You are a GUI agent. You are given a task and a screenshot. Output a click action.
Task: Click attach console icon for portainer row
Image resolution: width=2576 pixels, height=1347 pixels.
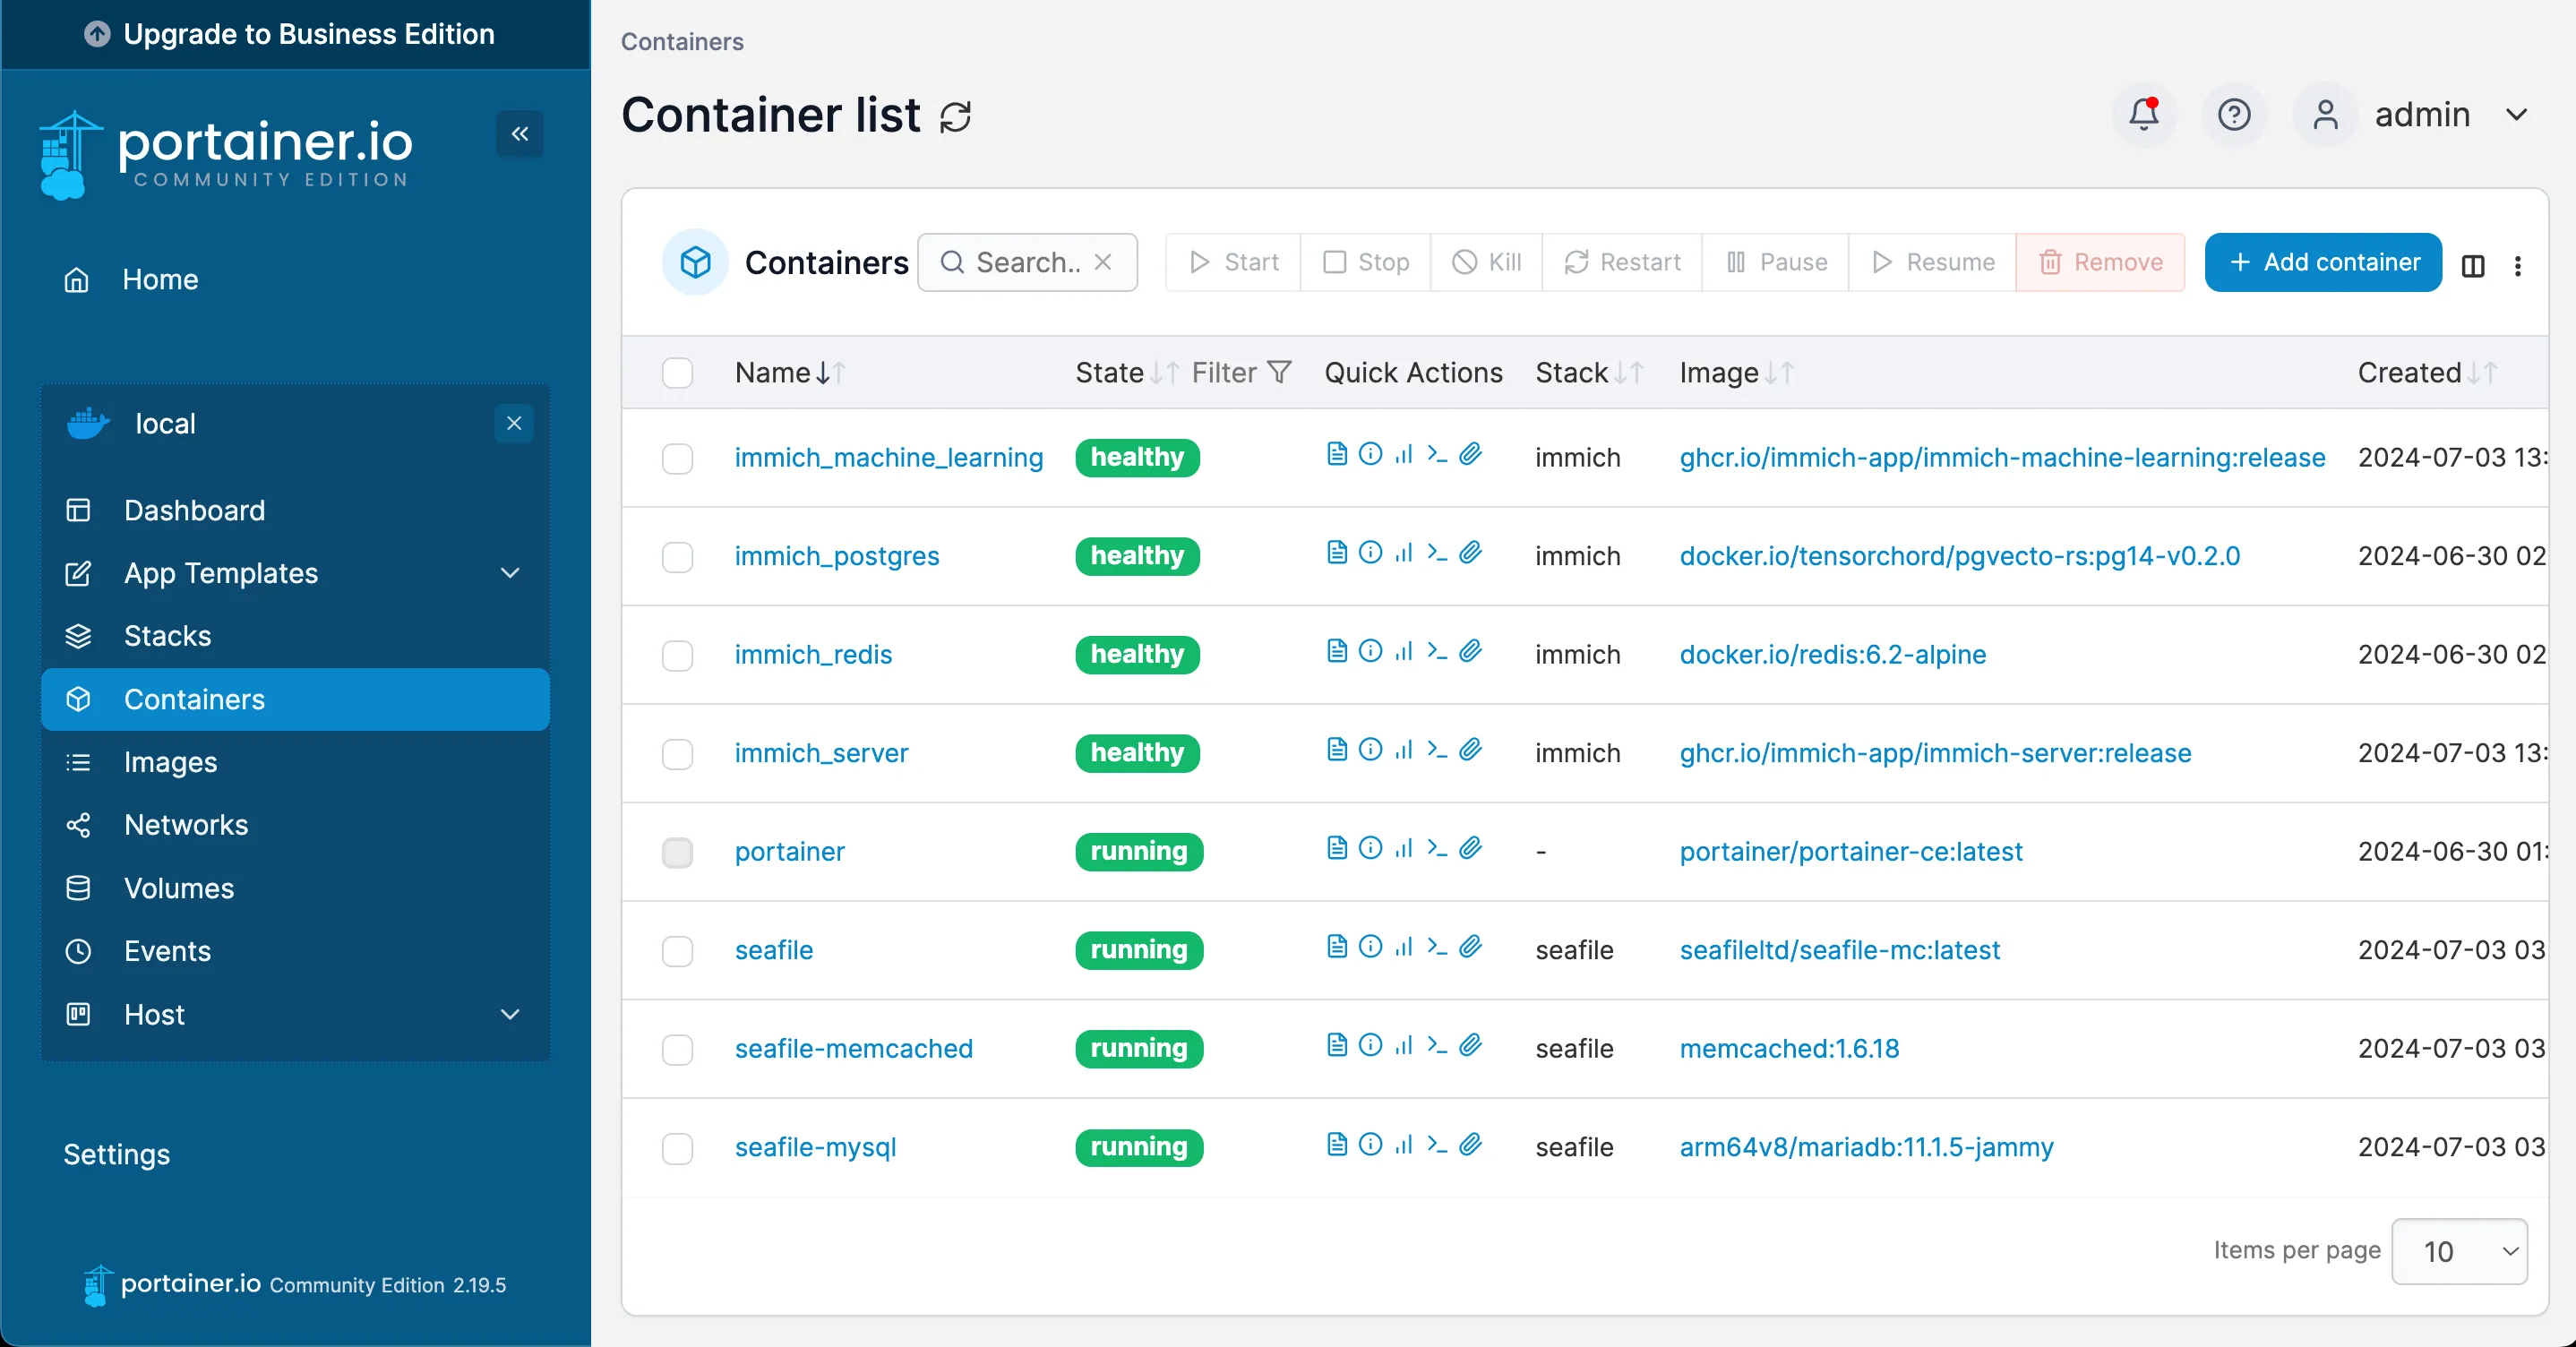coord(1470,848)
